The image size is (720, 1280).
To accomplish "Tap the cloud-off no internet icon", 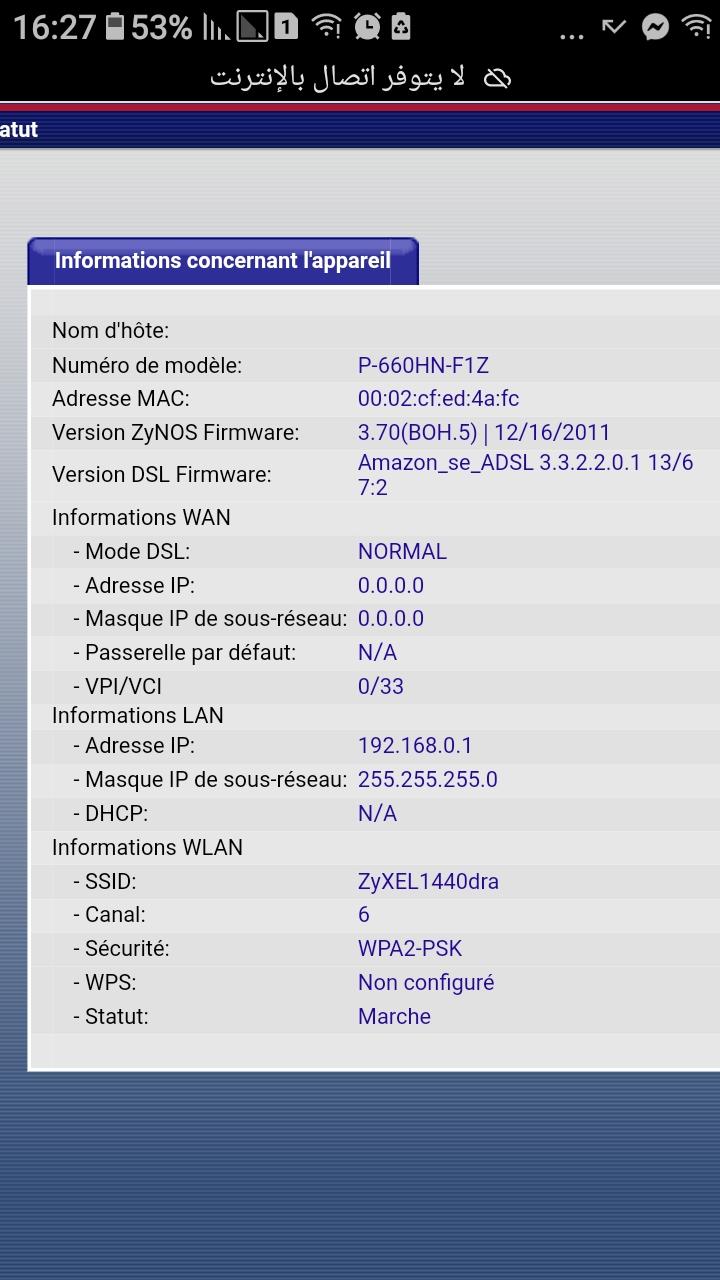I will point(497,78).
